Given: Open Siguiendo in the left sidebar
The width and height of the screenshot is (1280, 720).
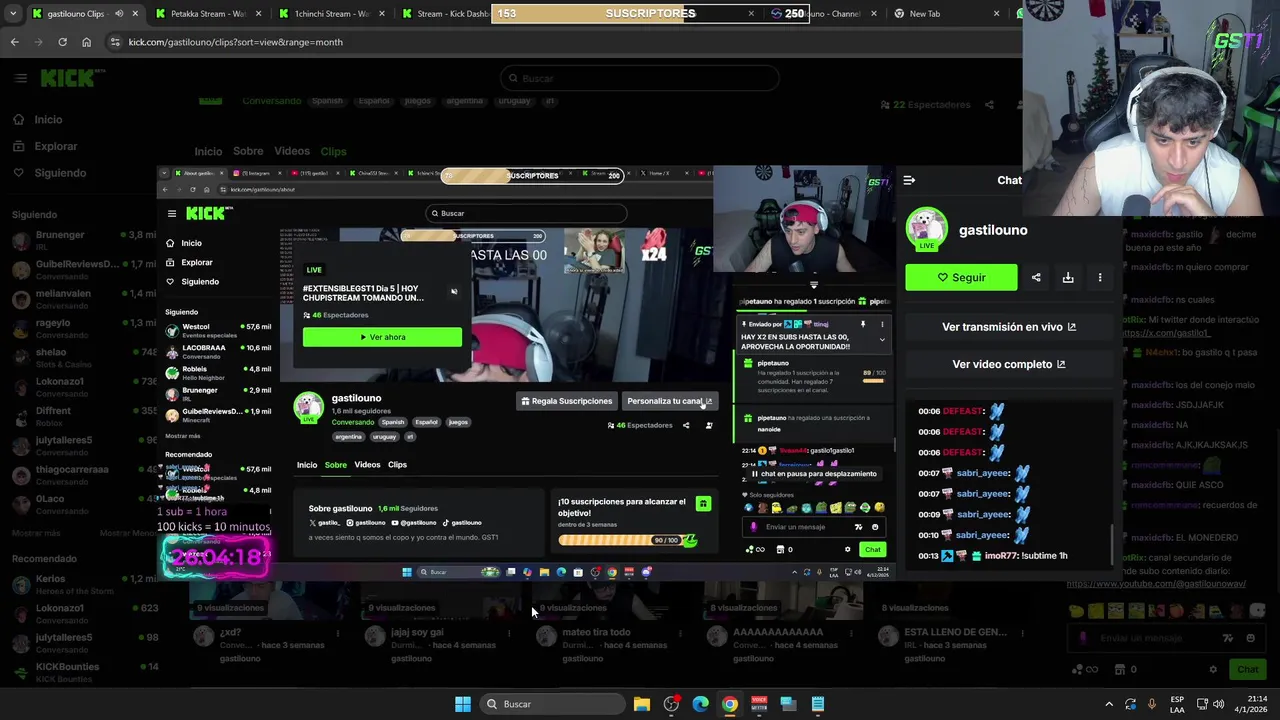Looking at the screenshot, I should click(60, 173).
